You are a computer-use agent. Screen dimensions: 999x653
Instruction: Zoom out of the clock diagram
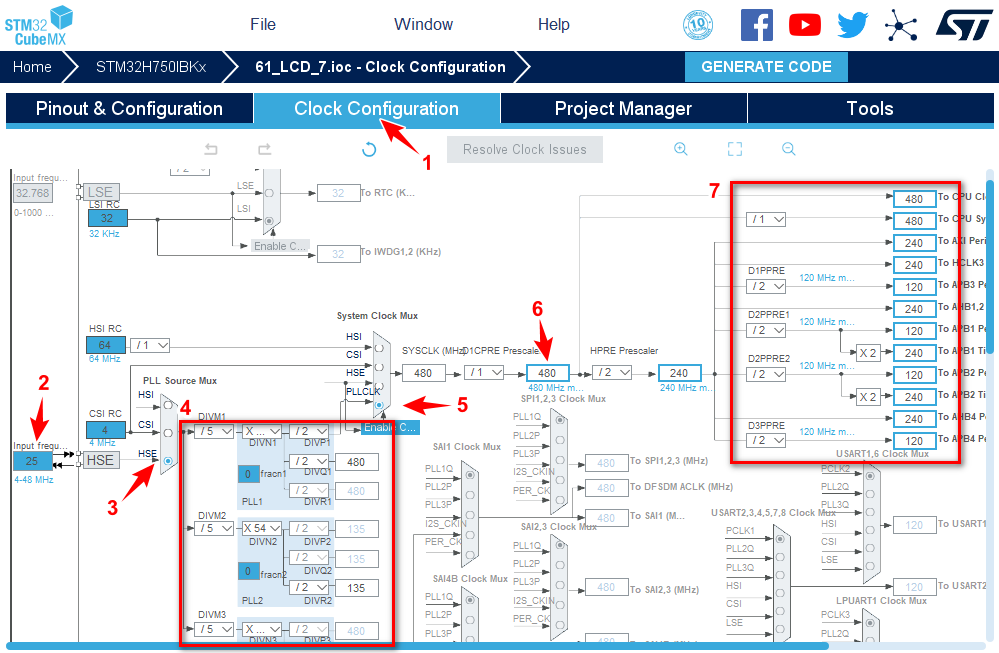788,149
